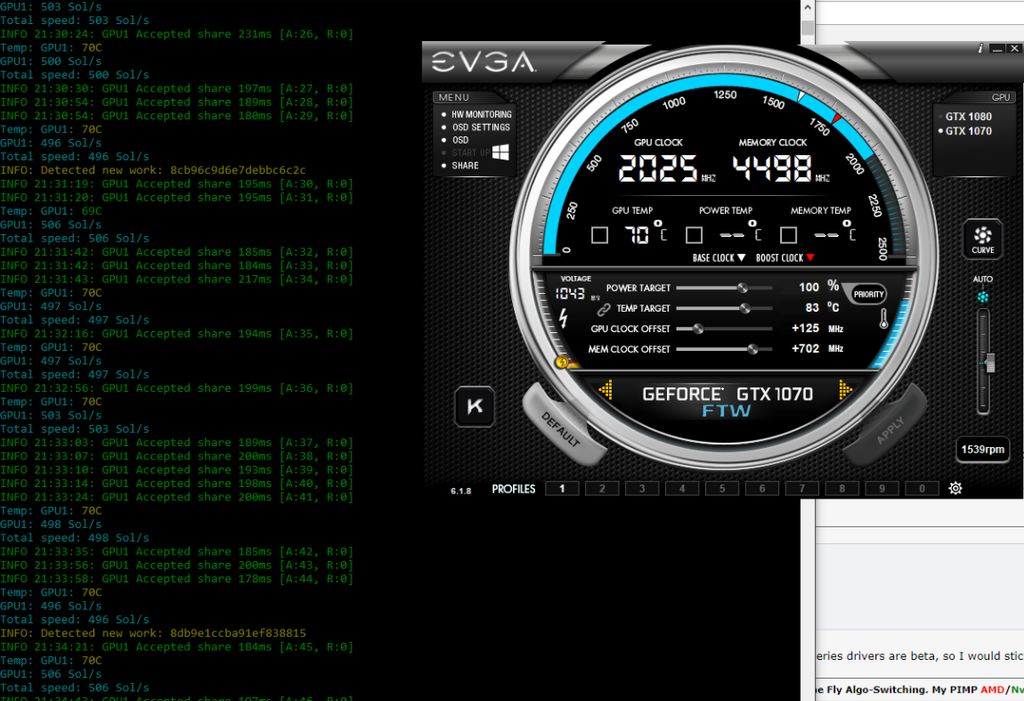Open HW MONITORING from the menu
Image resolution: width=1024 pixels, height=701 pixels.
[481, 114]
